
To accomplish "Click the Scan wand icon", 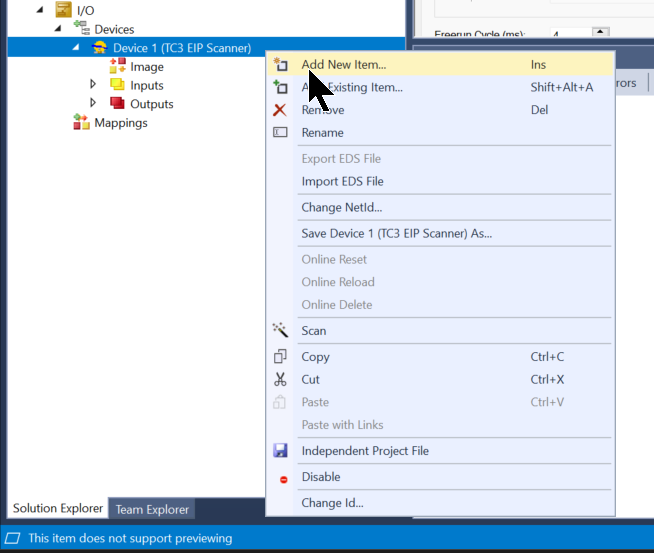I will point(281,331).
